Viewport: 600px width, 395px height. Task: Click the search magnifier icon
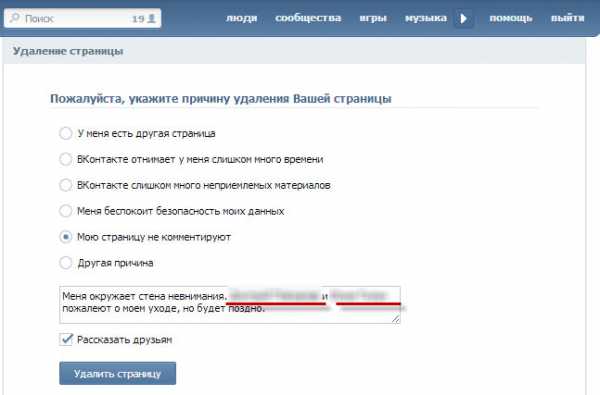click(x=15, y=18)
